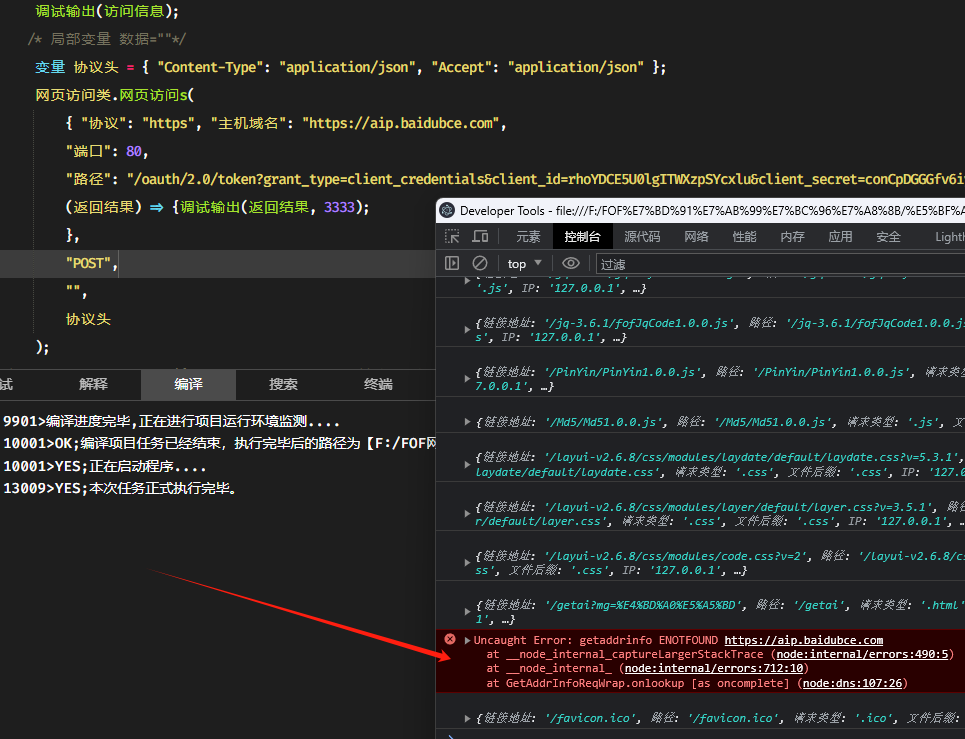965x739 pixels.
Task: Open the 安全 tab
Action: [x=888, y=236]
